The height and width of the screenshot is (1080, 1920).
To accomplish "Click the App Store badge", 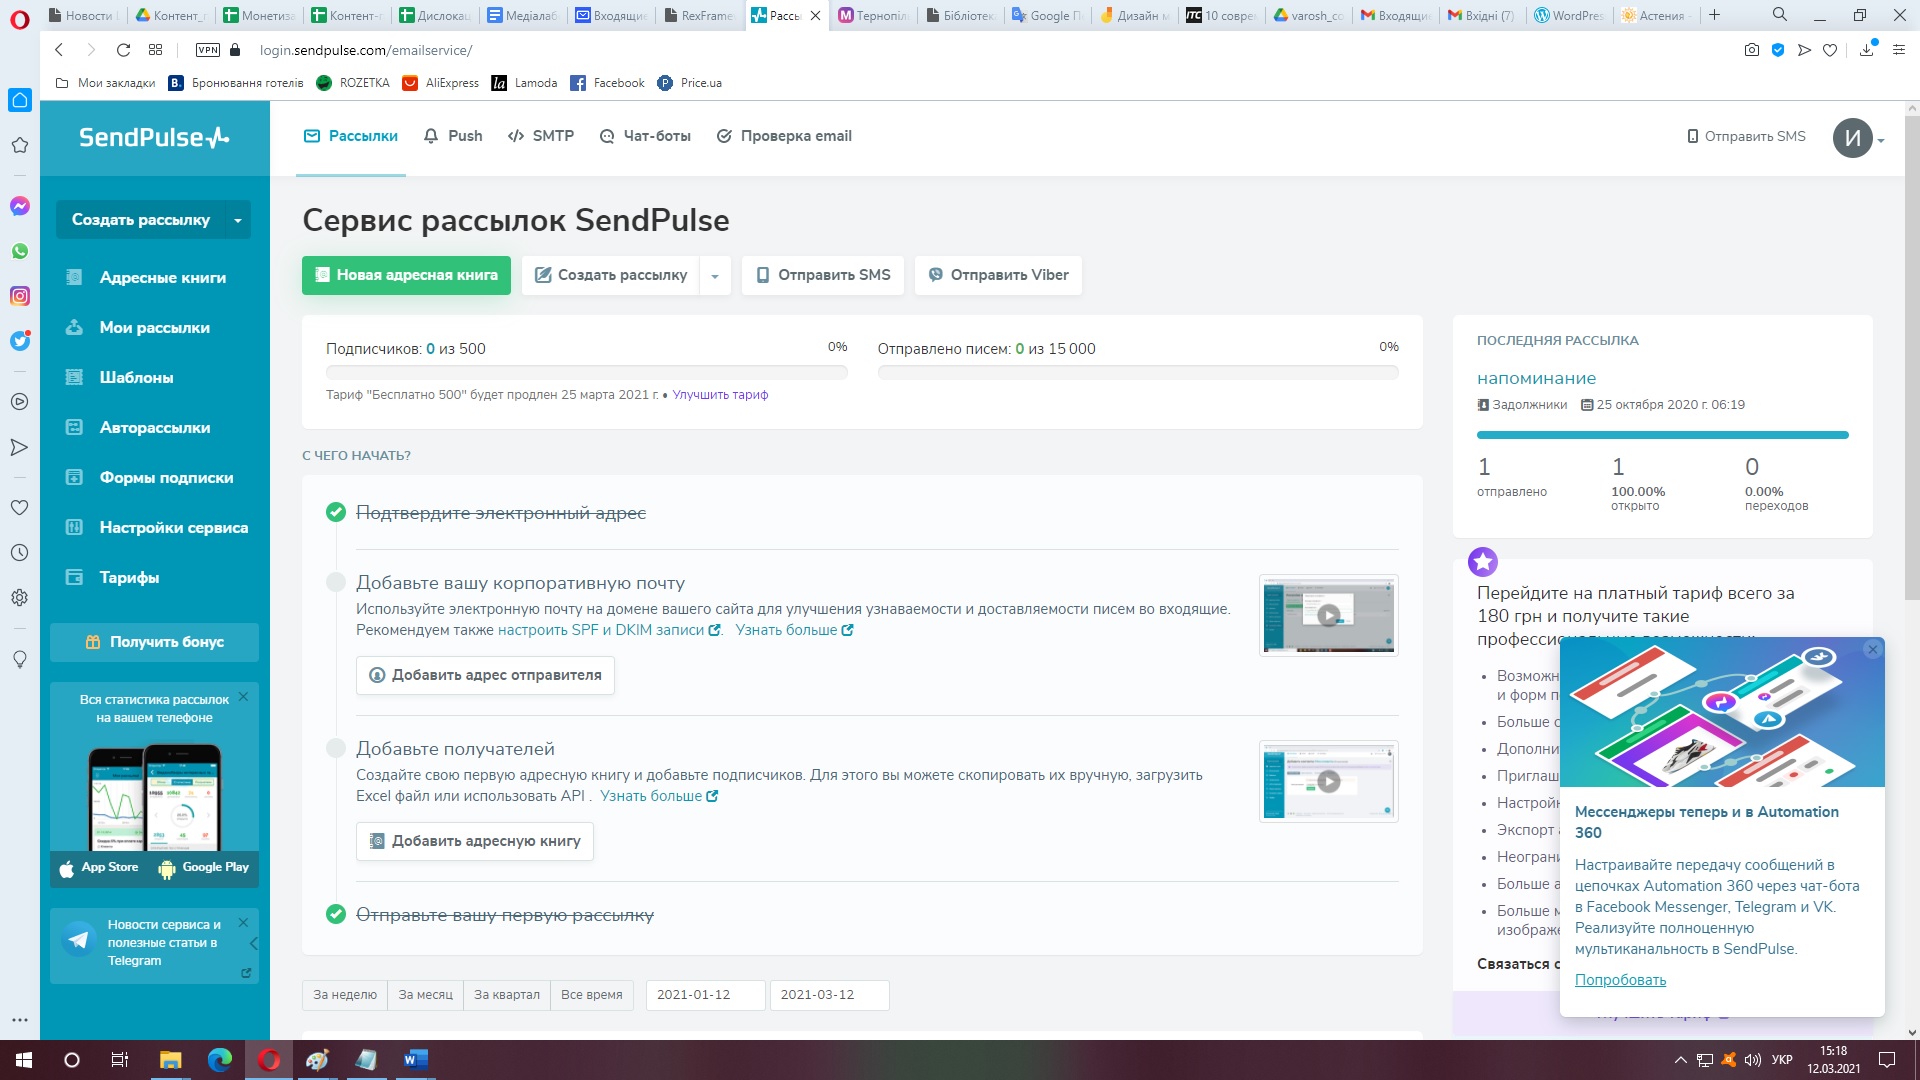I will coord(99,868).
